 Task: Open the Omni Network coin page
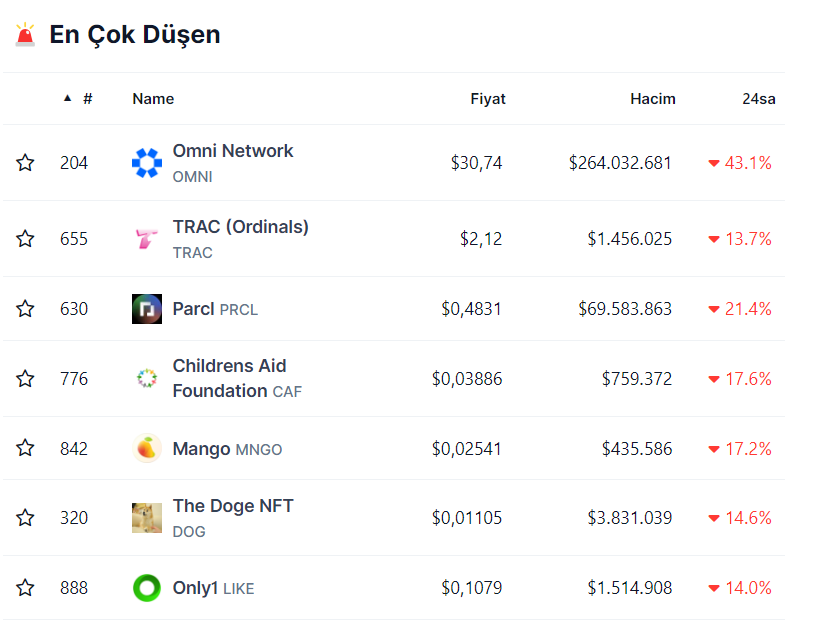[233, 152]
